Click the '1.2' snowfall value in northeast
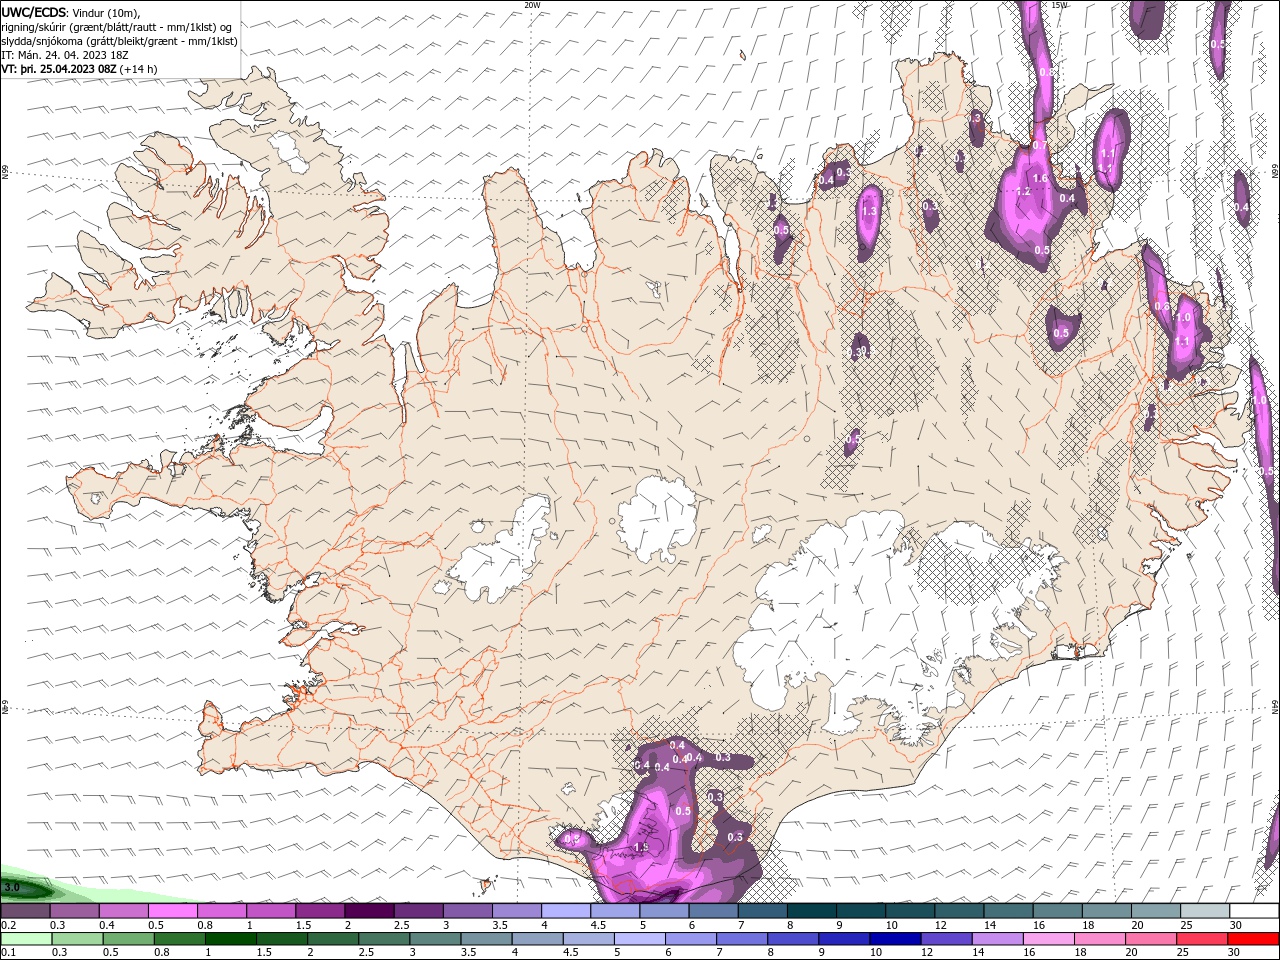The image size is (1280, 960). [x=1023, y=192]
